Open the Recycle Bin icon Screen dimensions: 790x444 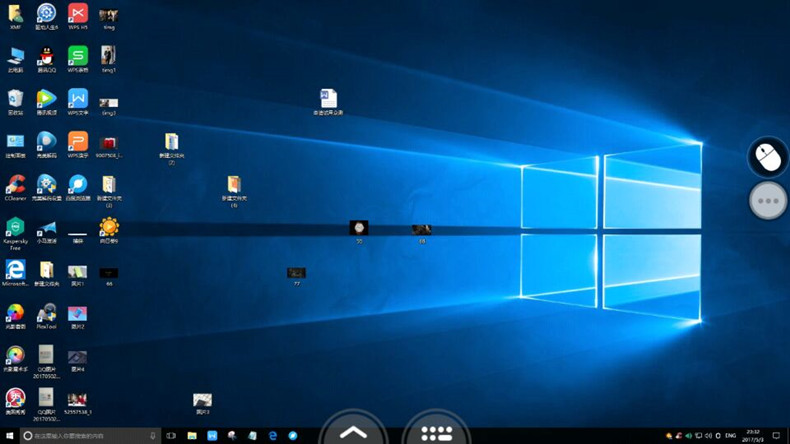pos(15,99)
